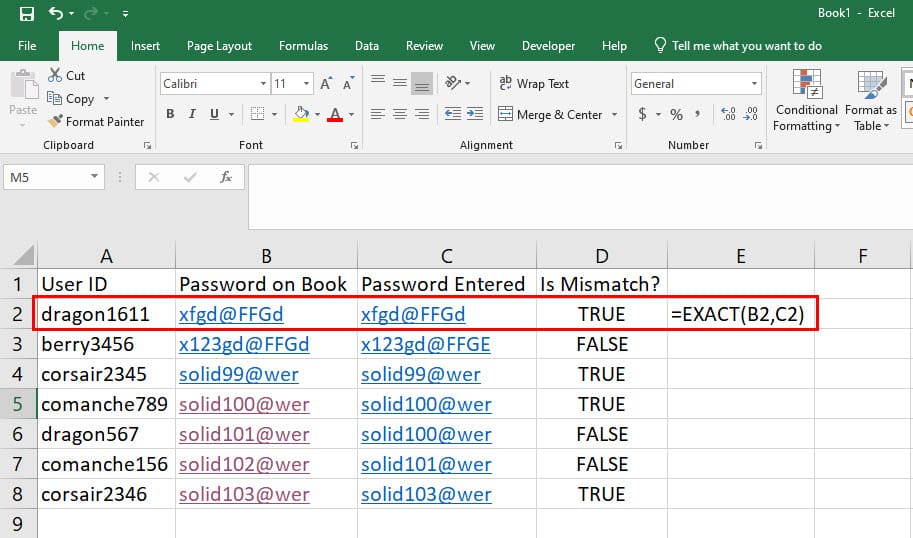This screenshot has width=913, height=538.
Task: Open the File tab
Action: pos(27,46)
